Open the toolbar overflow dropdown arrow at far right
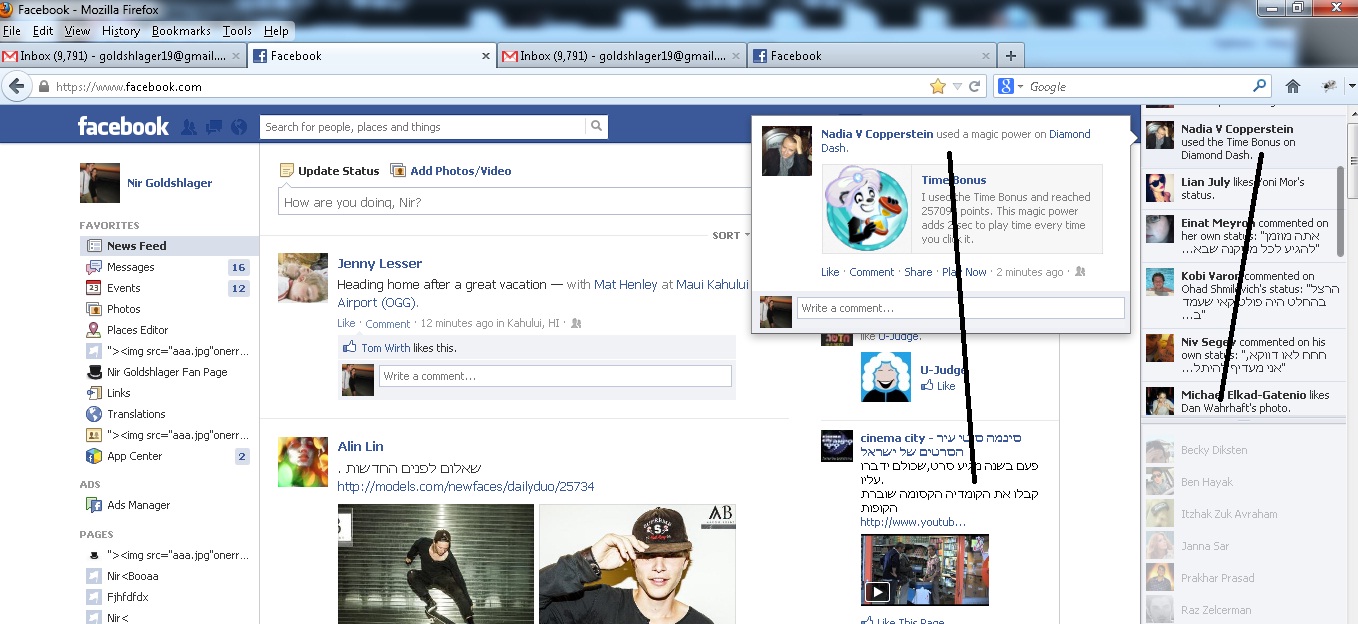Screen dimensions: 1358x624 1352,87
